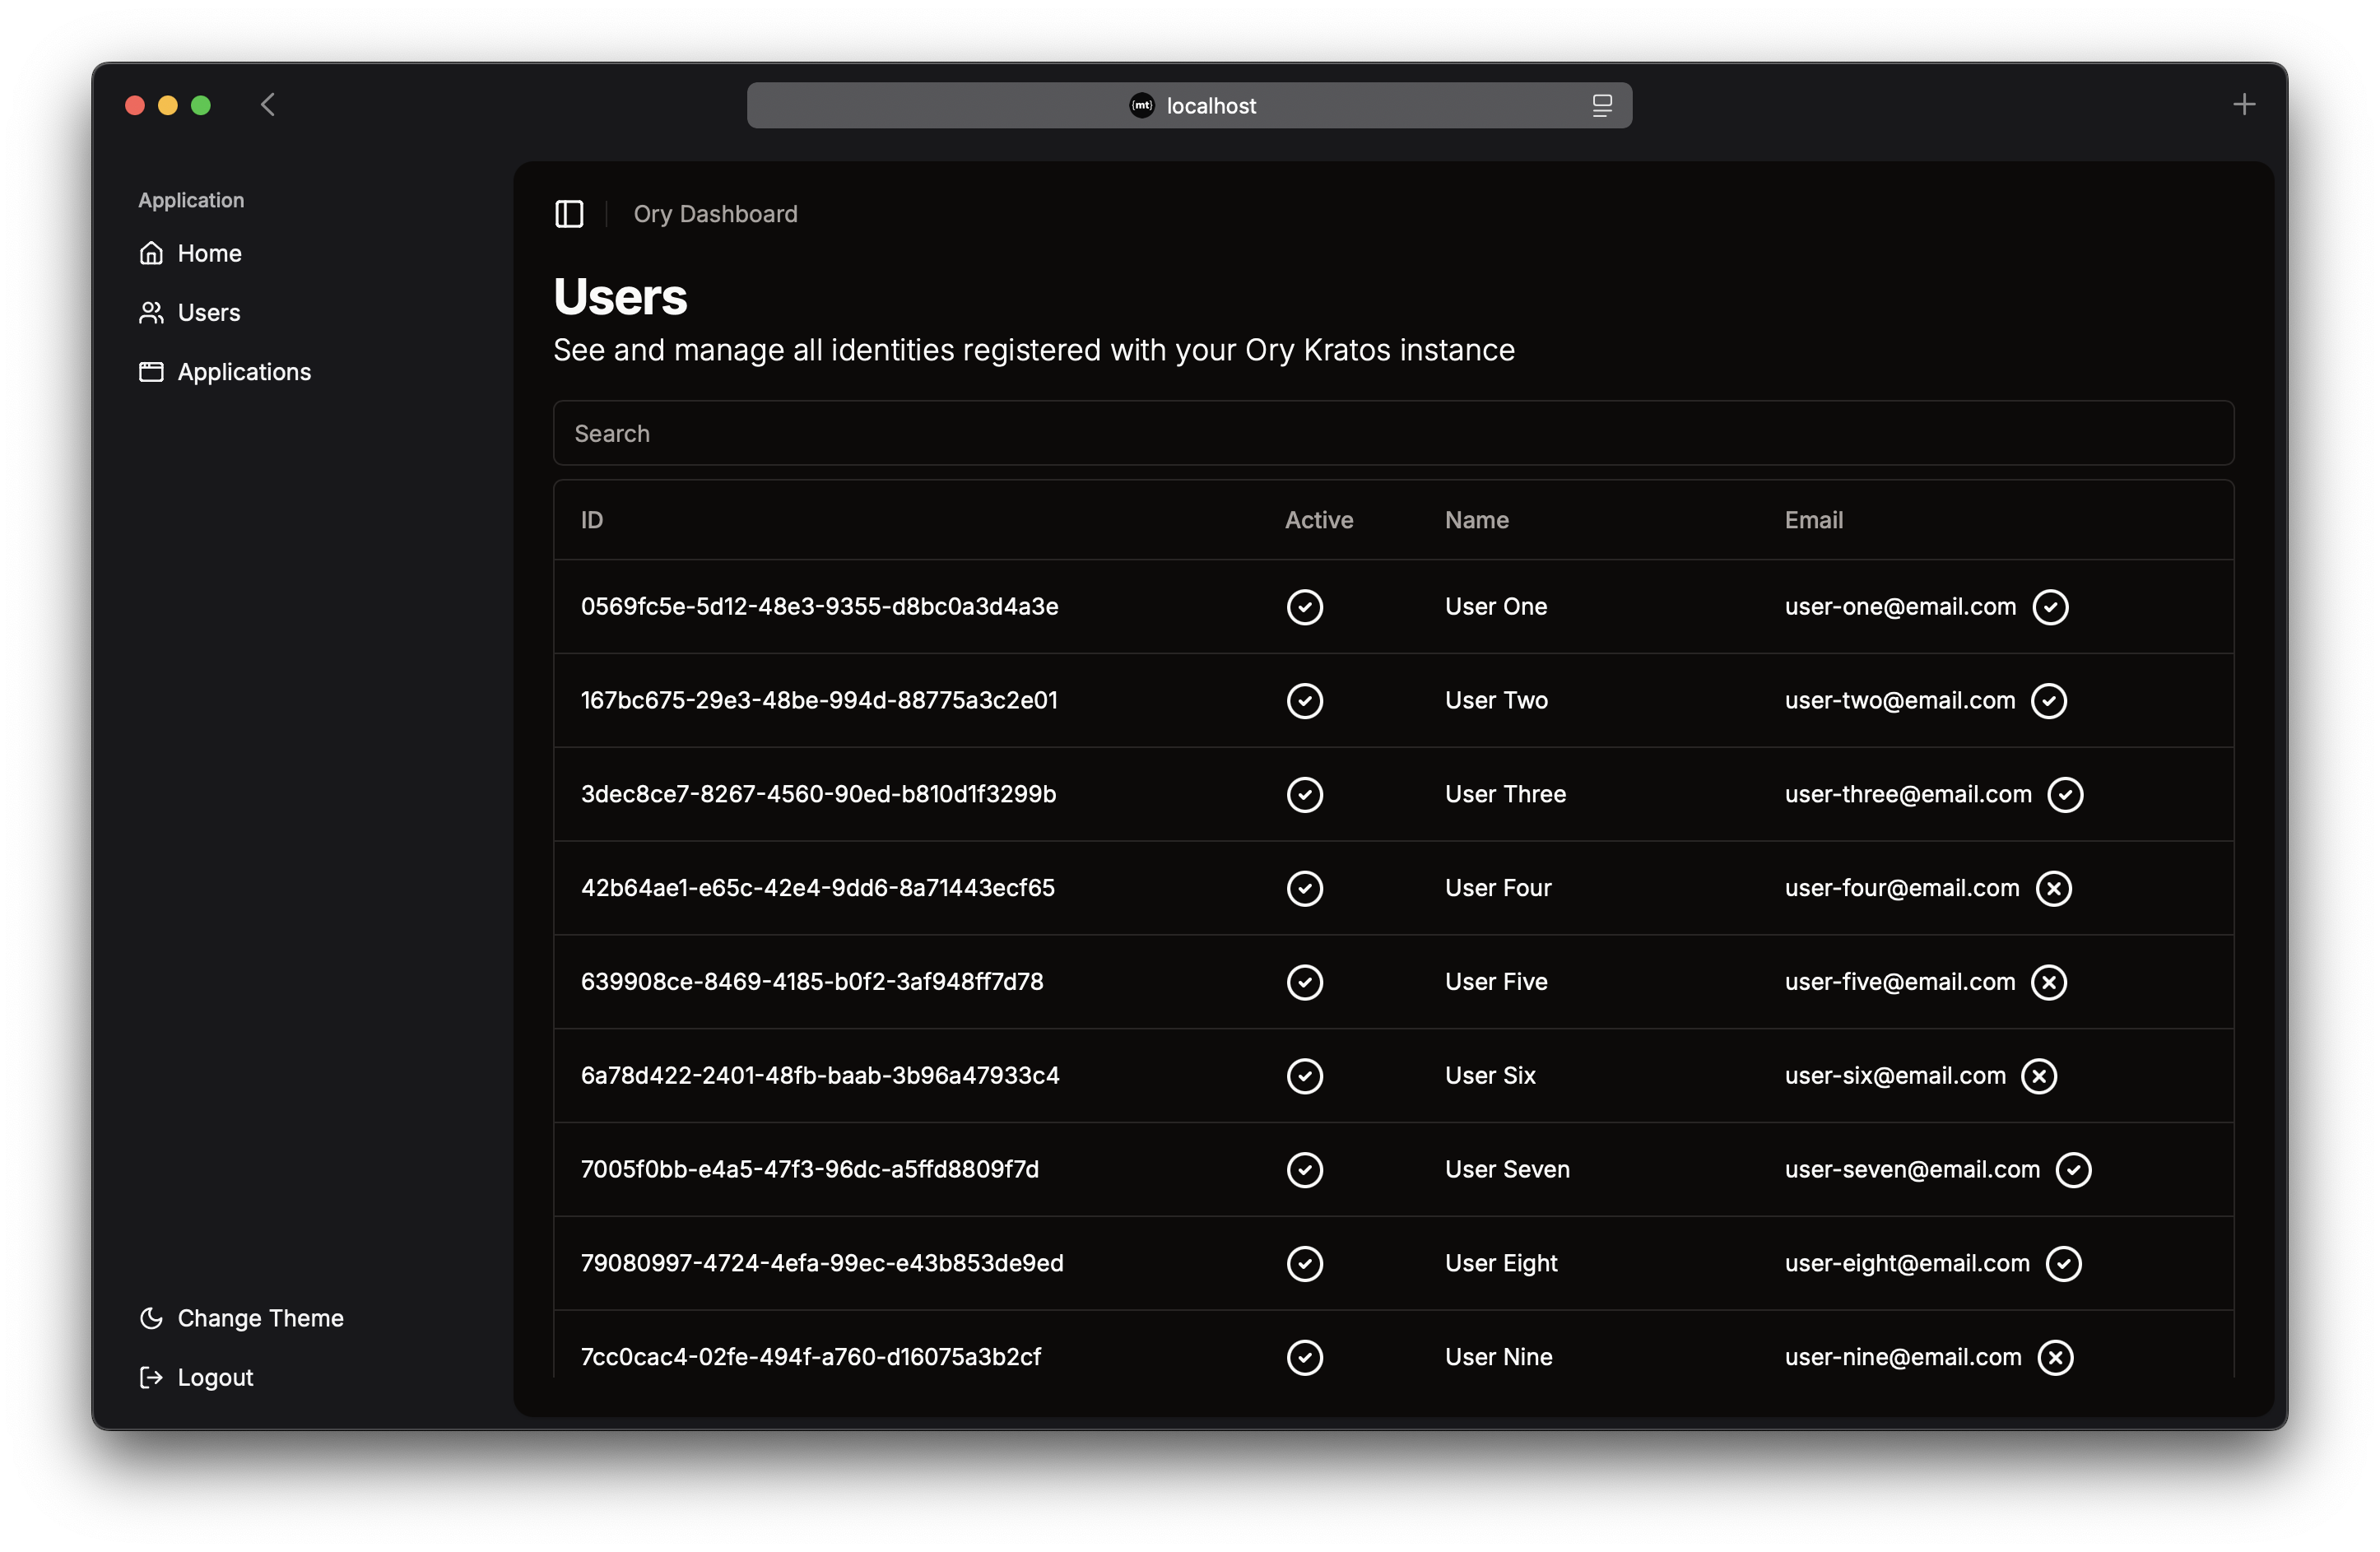Open a new browser tab with plus
Image resolution: width=2380 pixels, height=1552 pixels.
point(2244,104)
